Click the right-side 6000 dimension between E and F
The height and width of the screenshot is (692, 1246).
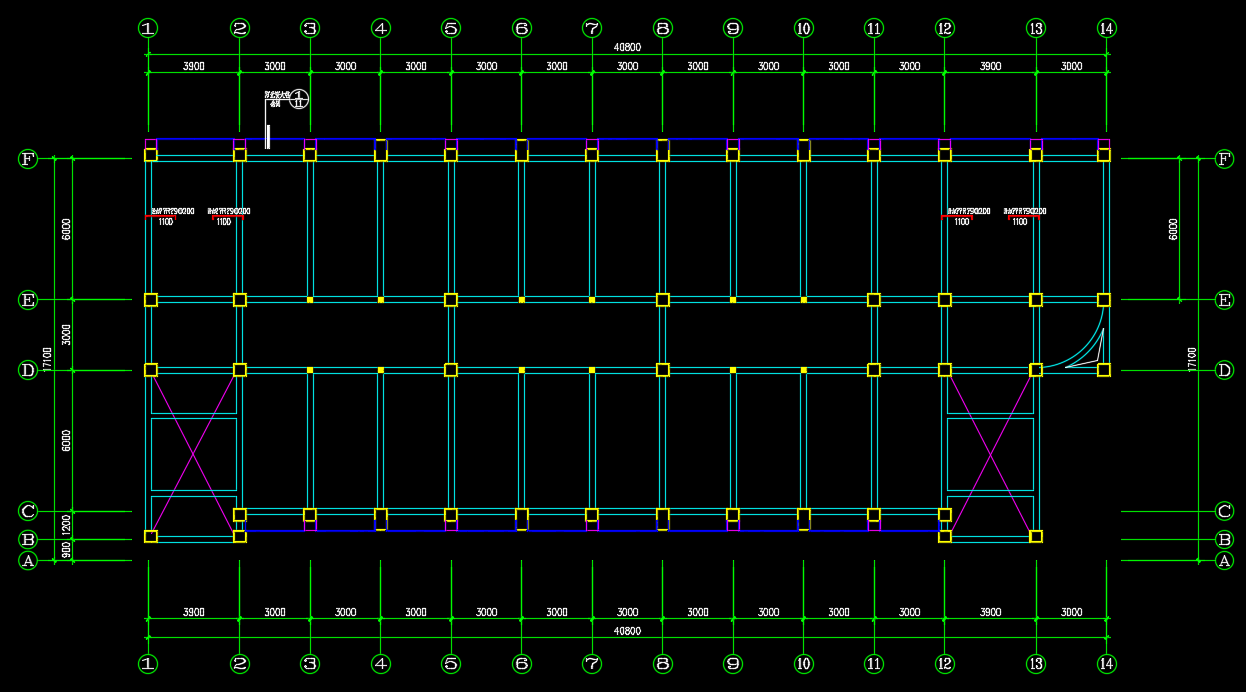(x=1173, y=229)
